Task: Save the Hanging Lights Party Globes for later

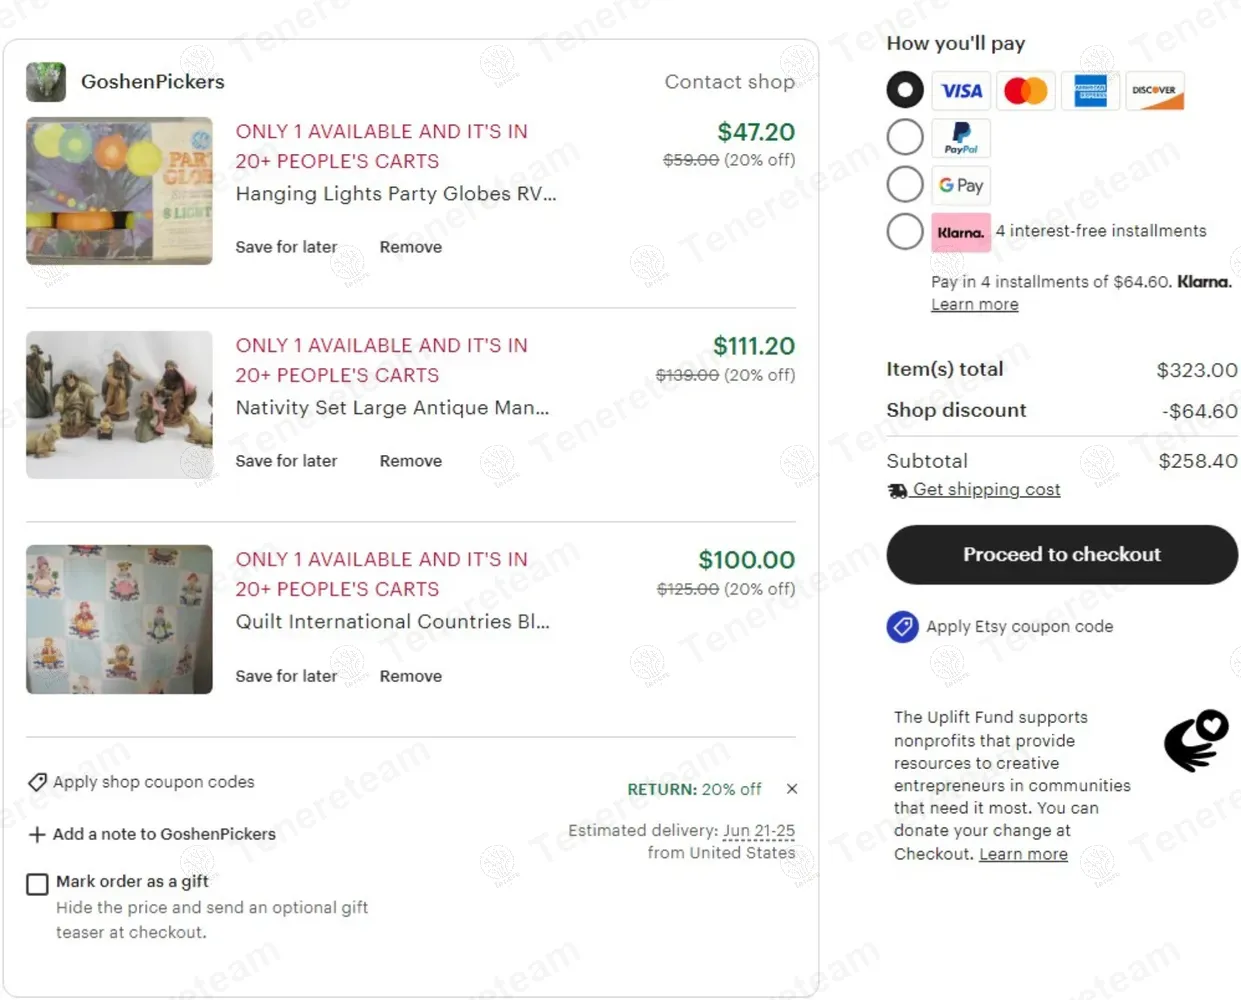Action: tap(286, 247)
